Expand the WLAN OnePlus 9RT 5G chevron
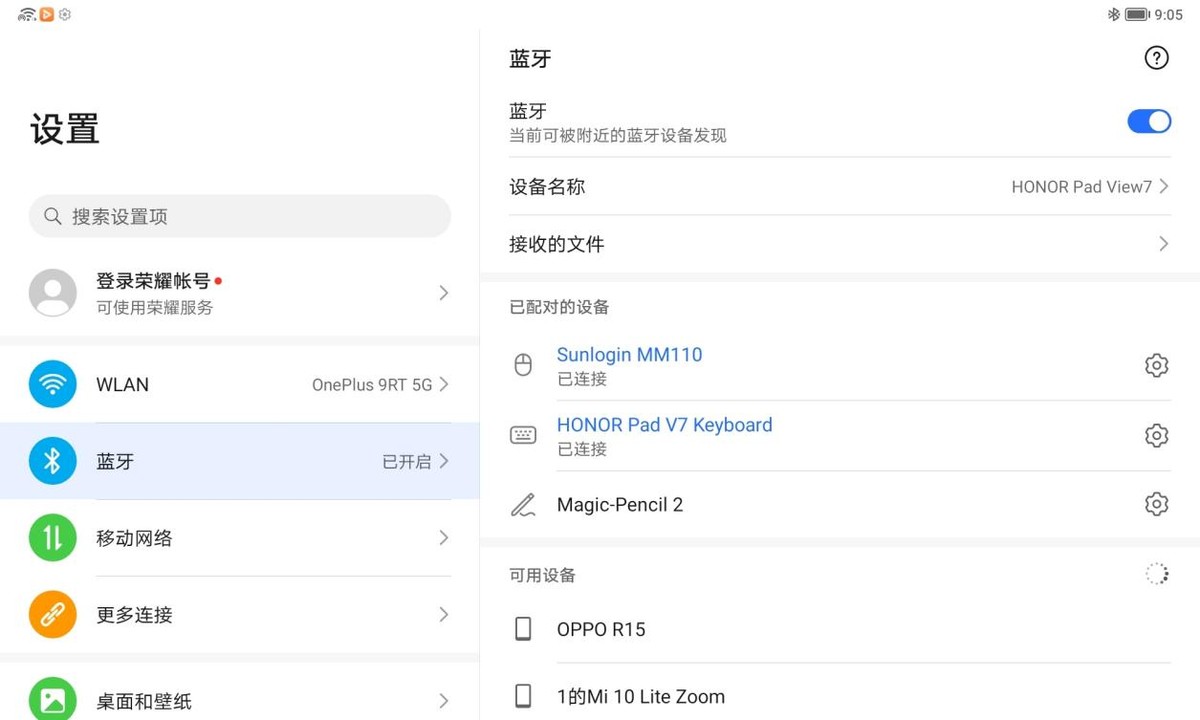The width and height of the screenshot is (1200, 720). click(444, 385)
